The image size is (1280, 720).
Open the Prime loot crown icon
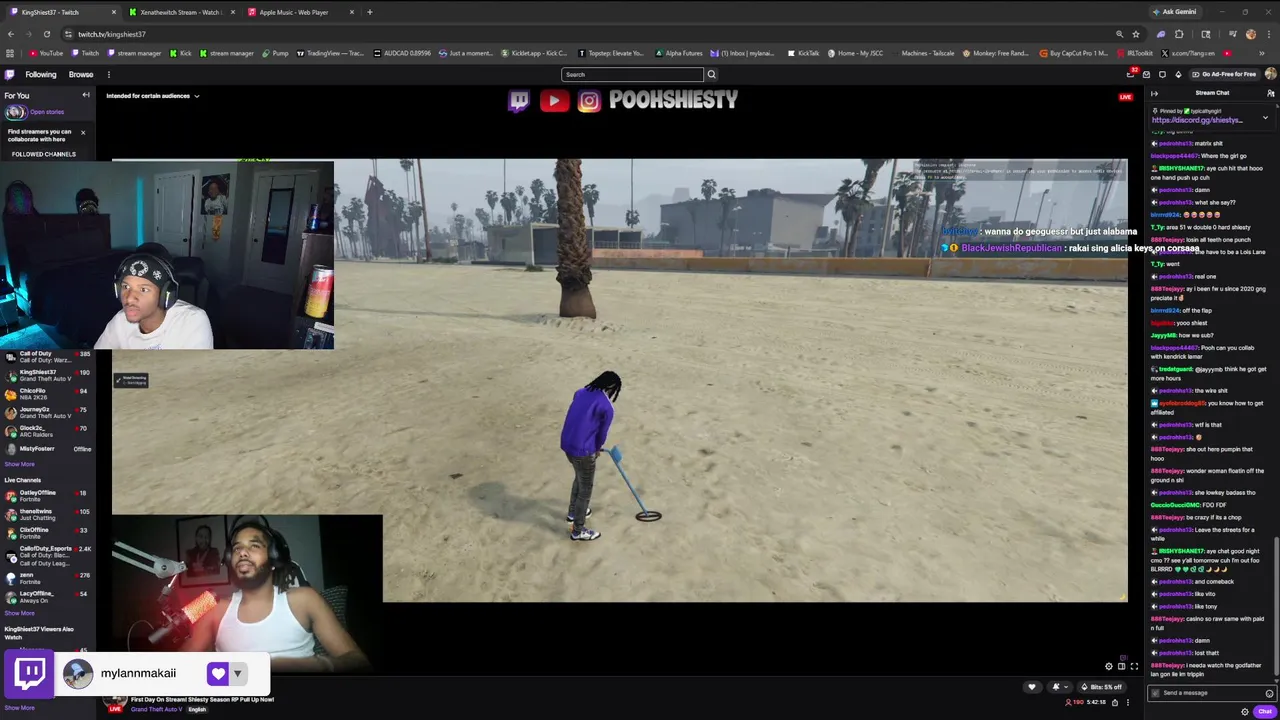[1146, 74]
